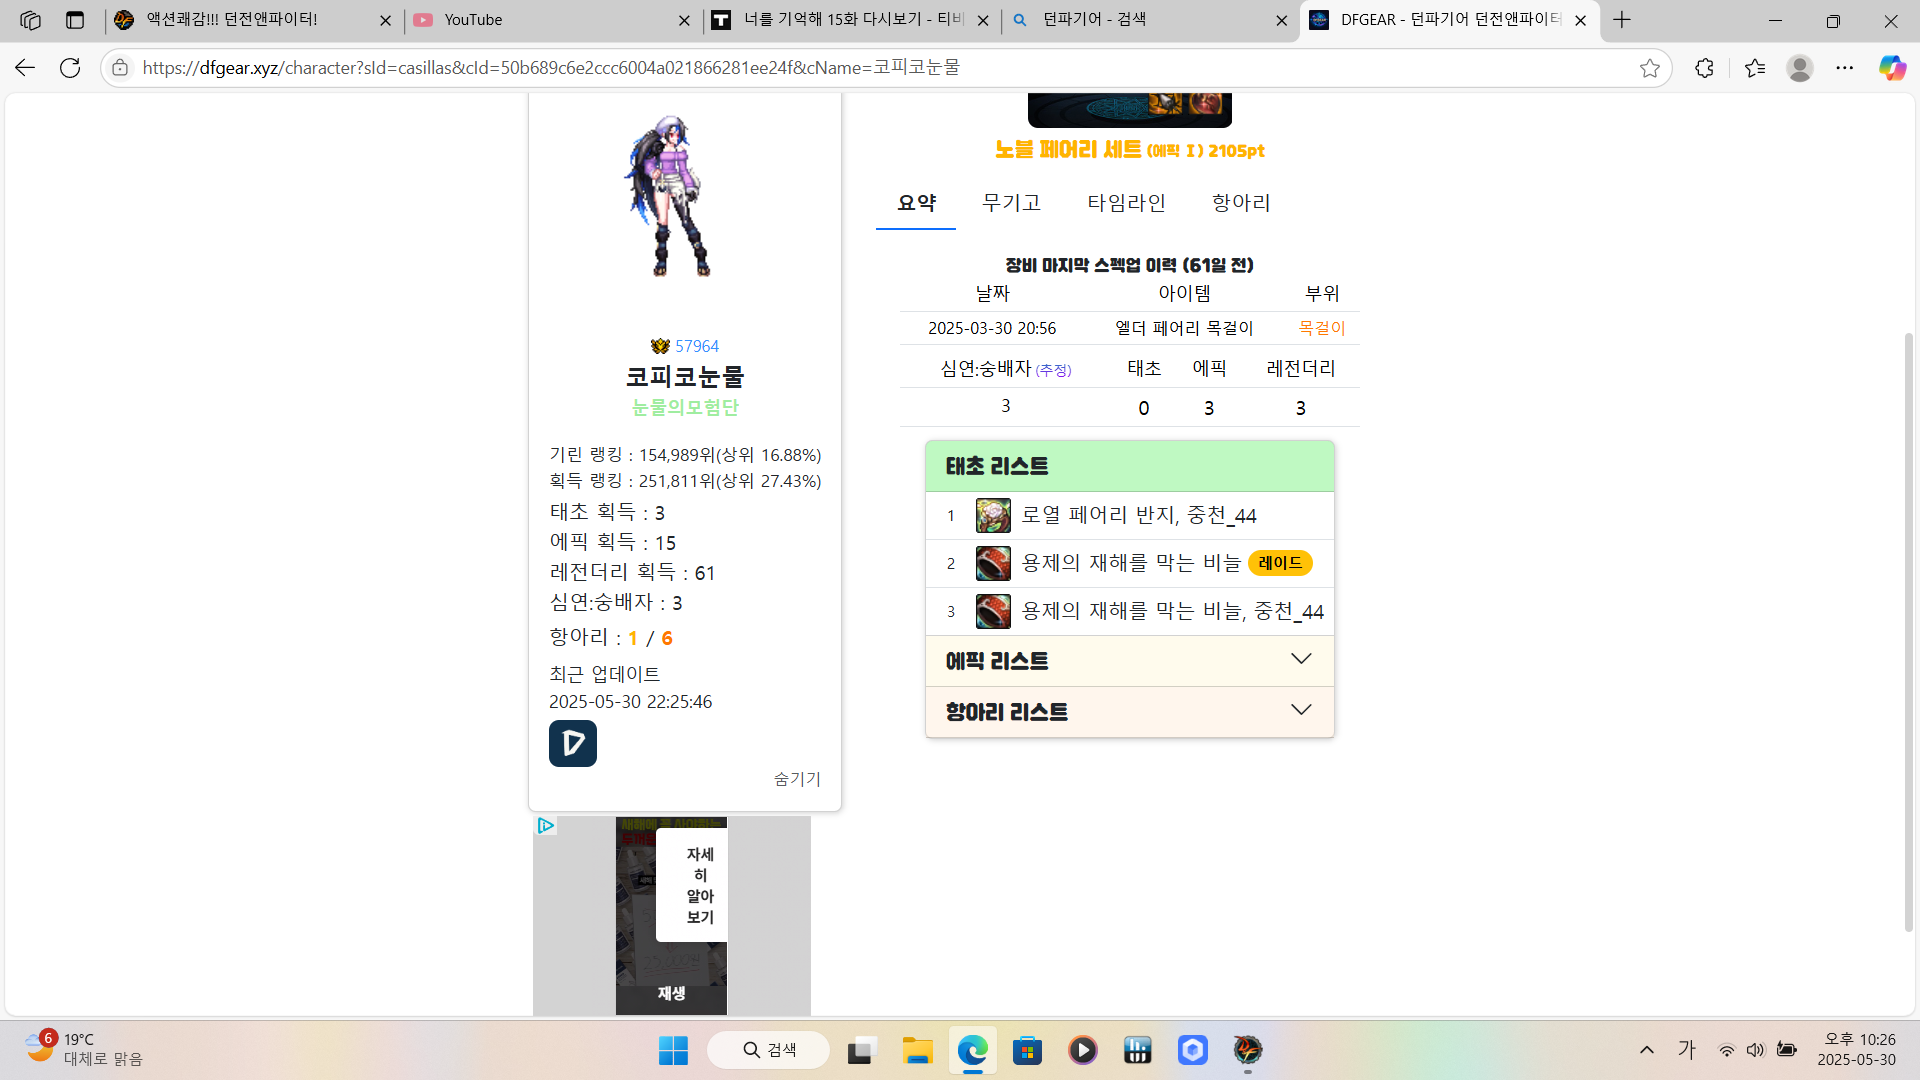Collapse the 태초 리스트 header
This screenshot has width=1920, height=1080.
[1129, 466]
